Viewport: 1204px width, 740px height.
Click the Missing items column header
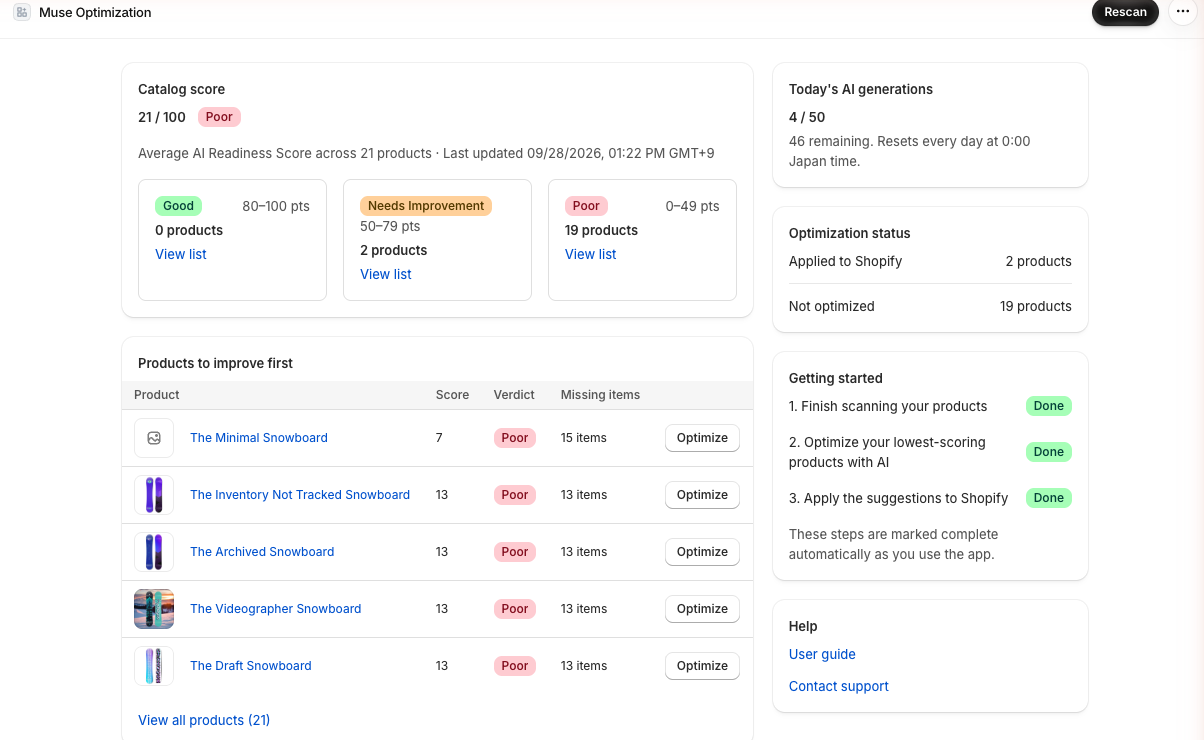click(x=600, y=395)
